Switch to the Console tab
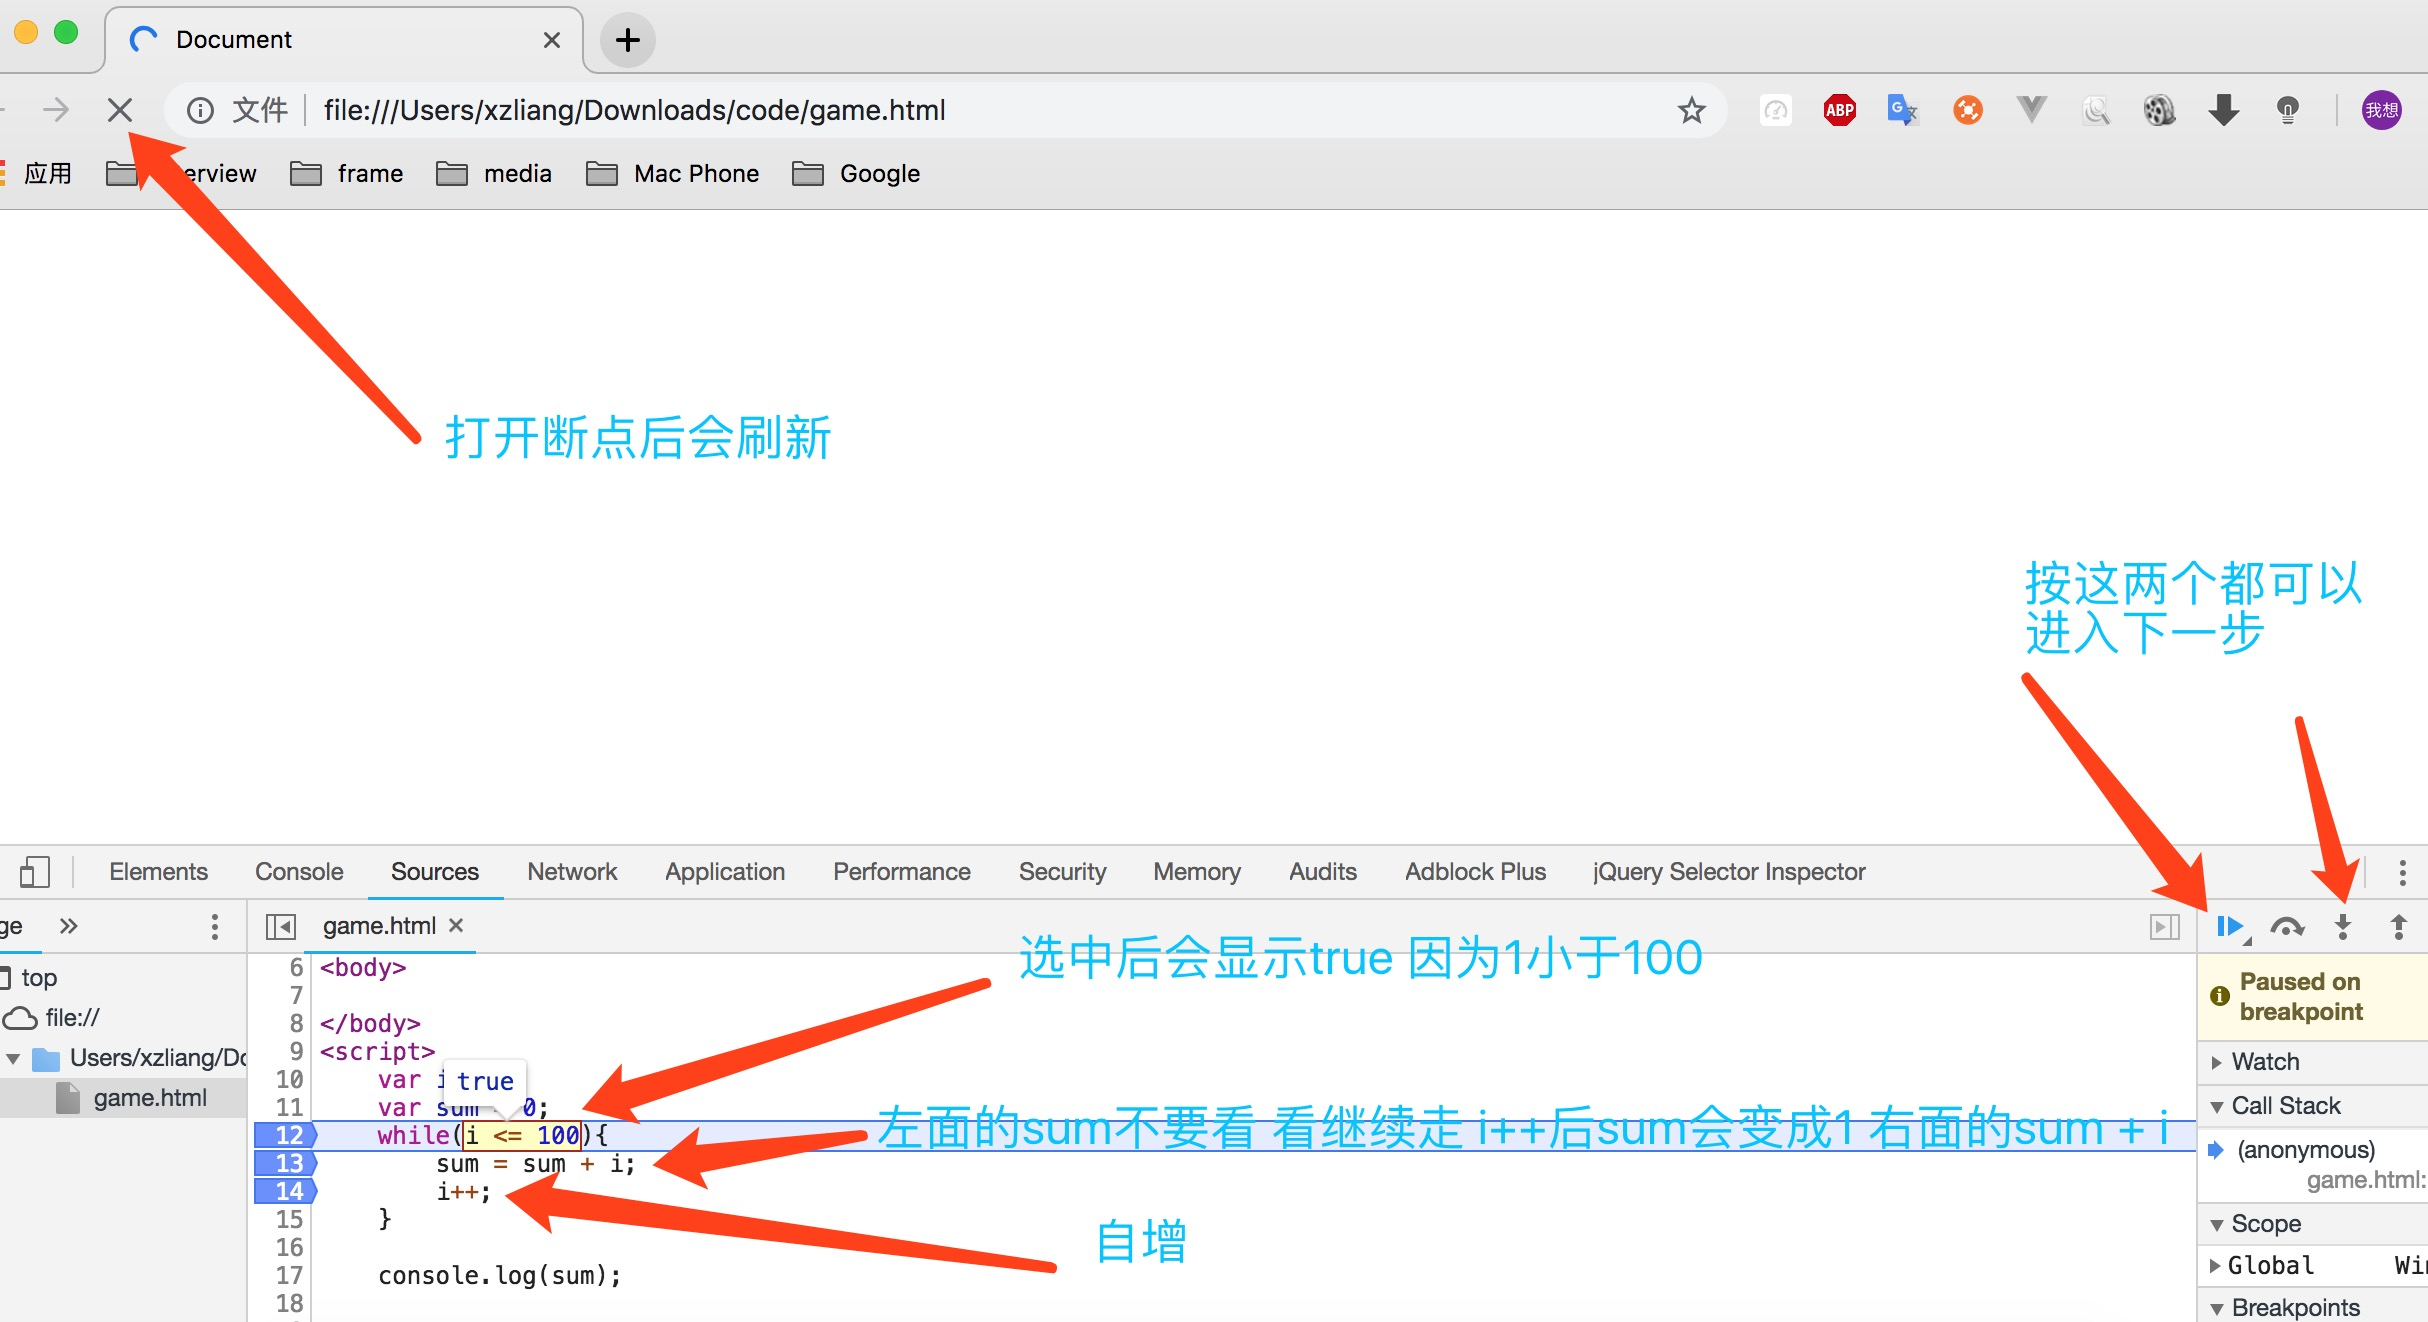2428x1322 pixels. coord(299,872)
